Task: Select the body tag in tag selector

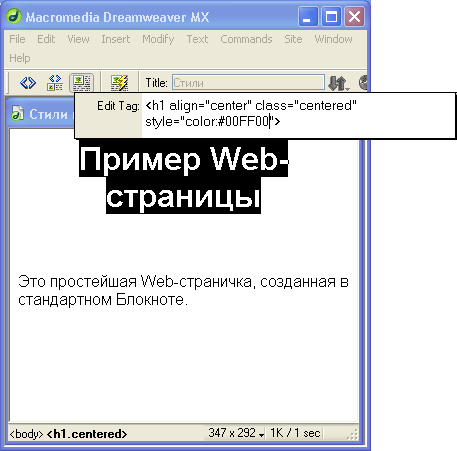Action: 26,434
